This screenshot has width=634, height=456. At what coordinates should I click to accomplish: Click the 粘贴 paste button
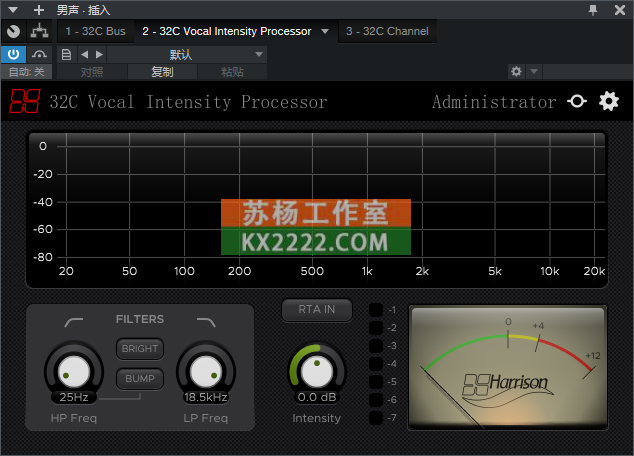(232, 72)
